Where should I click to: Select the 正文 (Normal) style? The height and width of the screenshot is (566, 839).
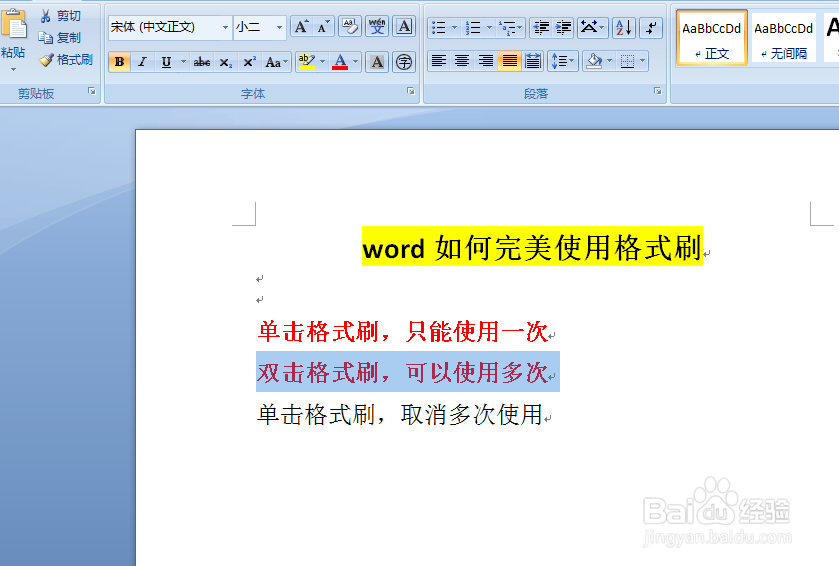pos(712,38)
